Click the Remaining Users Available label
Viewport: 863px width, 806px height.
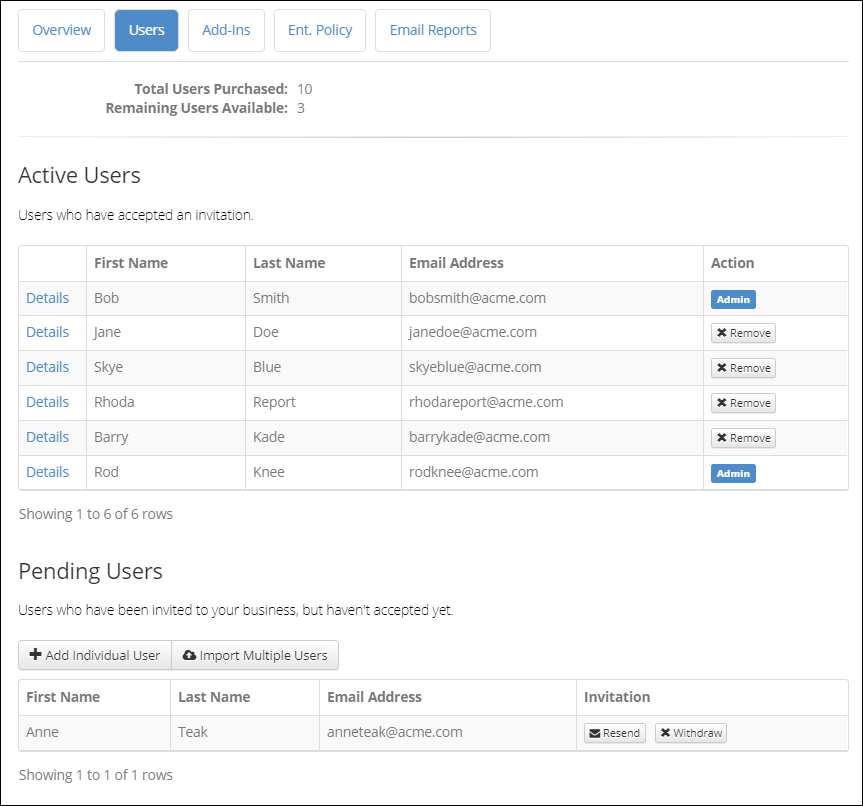pos(197,108)
